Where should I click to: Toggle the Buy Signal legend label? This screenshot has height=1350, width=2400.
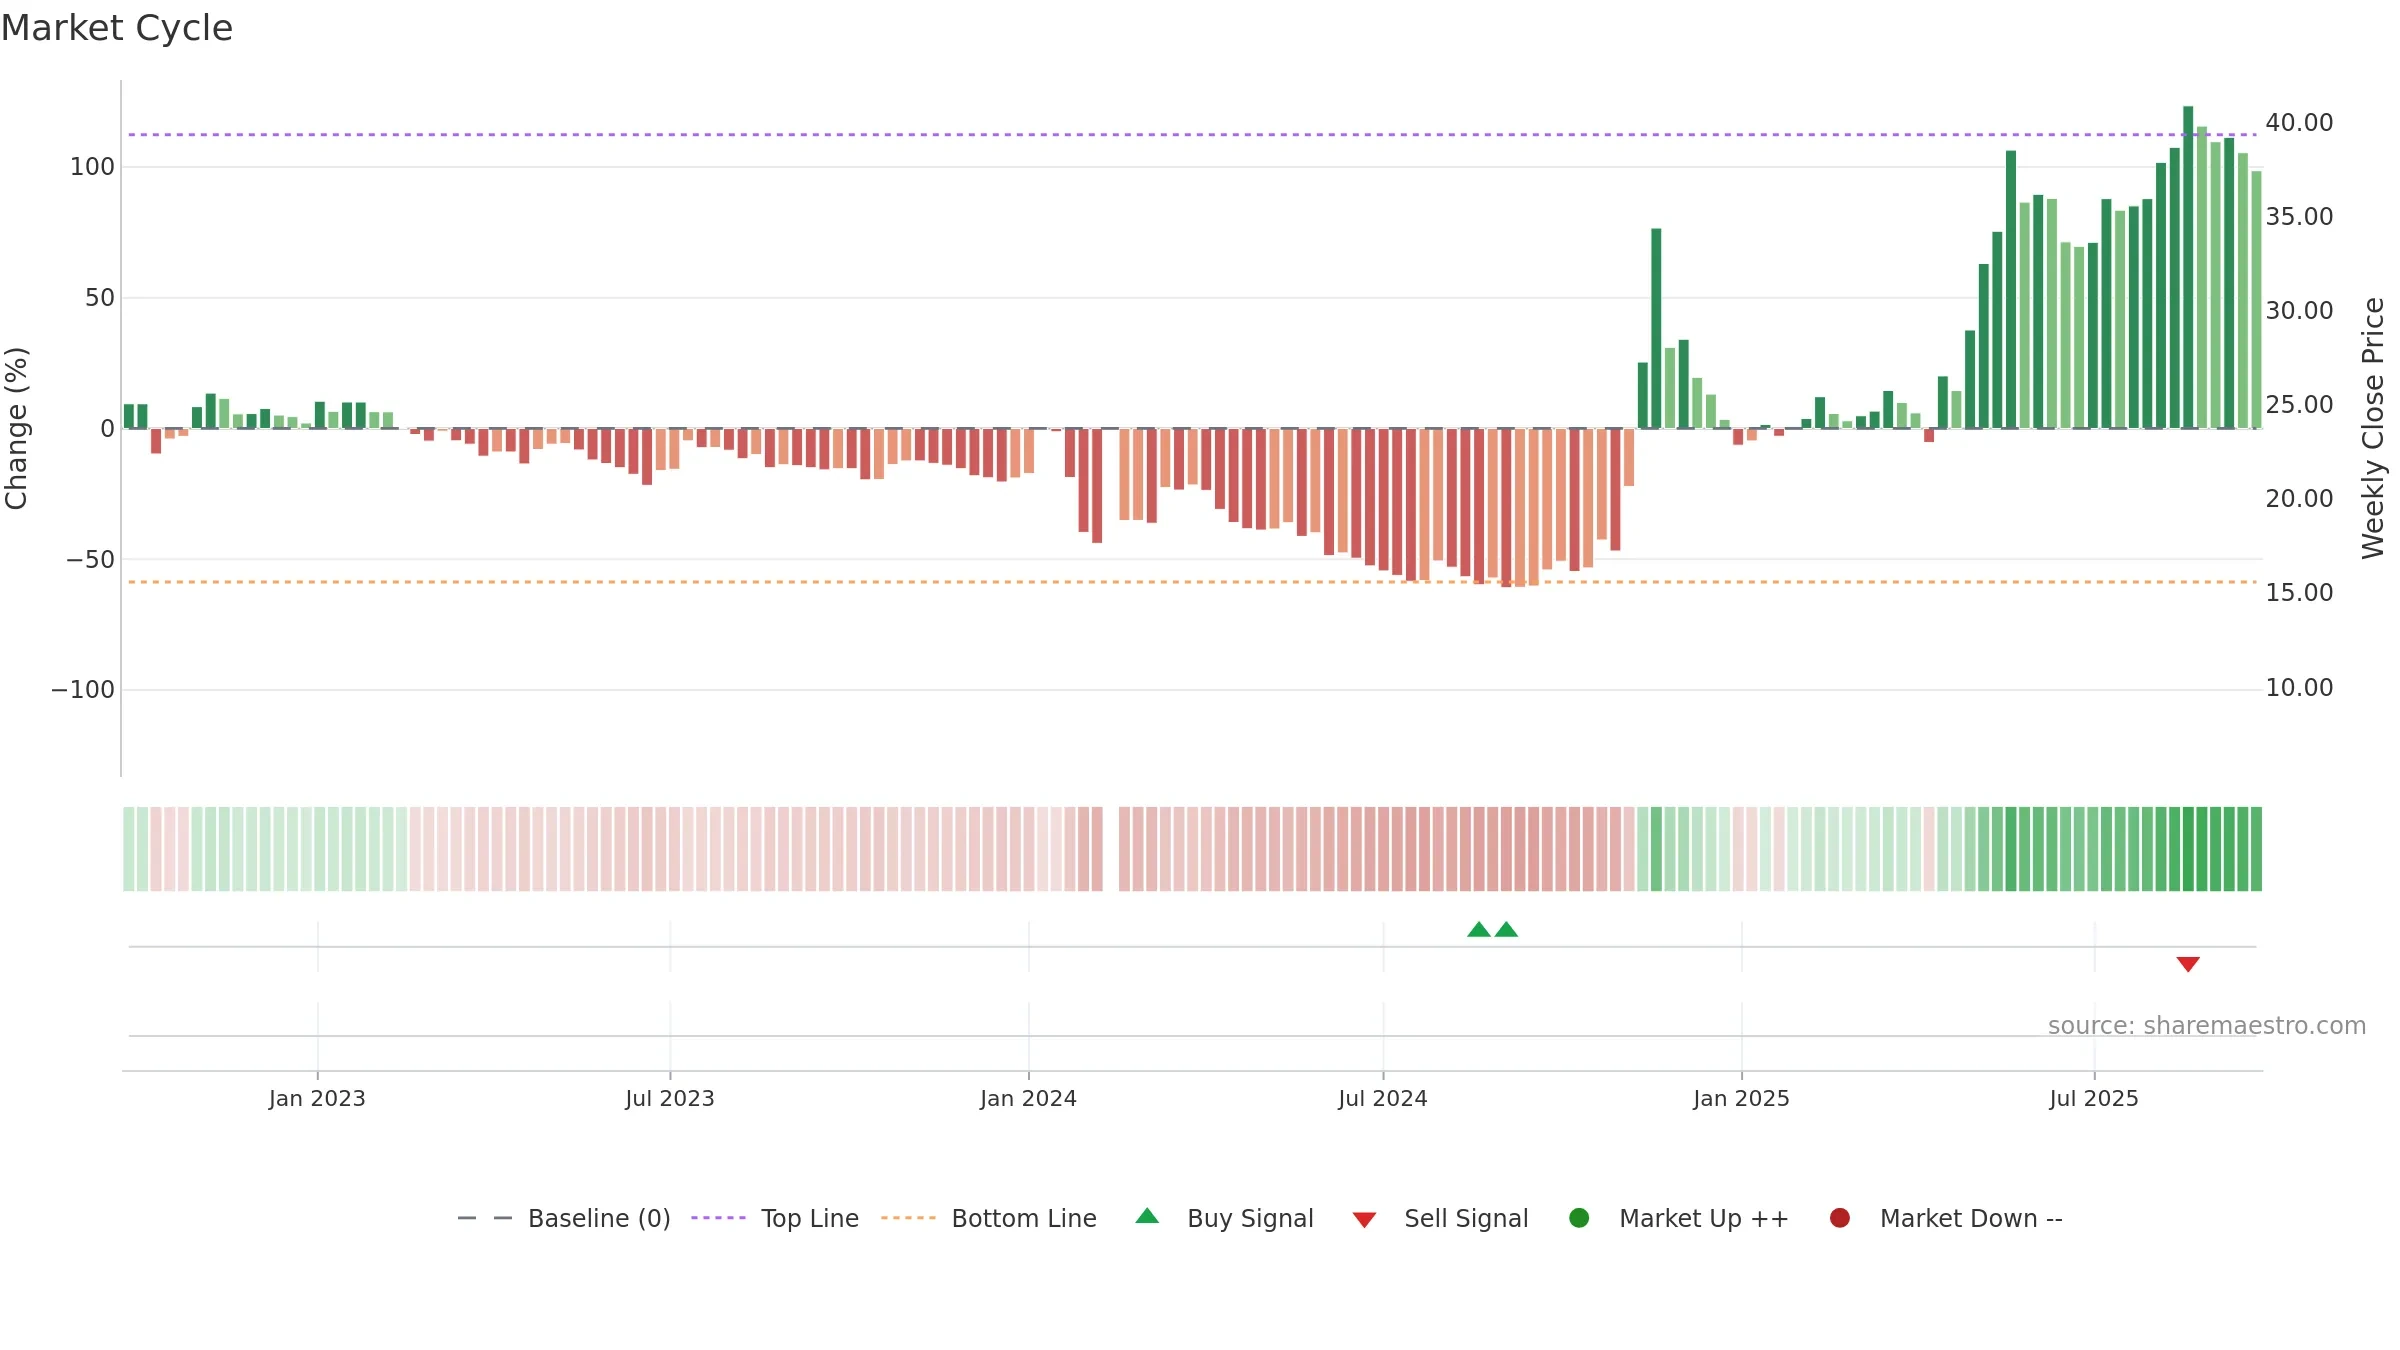pos(1250,1219)
